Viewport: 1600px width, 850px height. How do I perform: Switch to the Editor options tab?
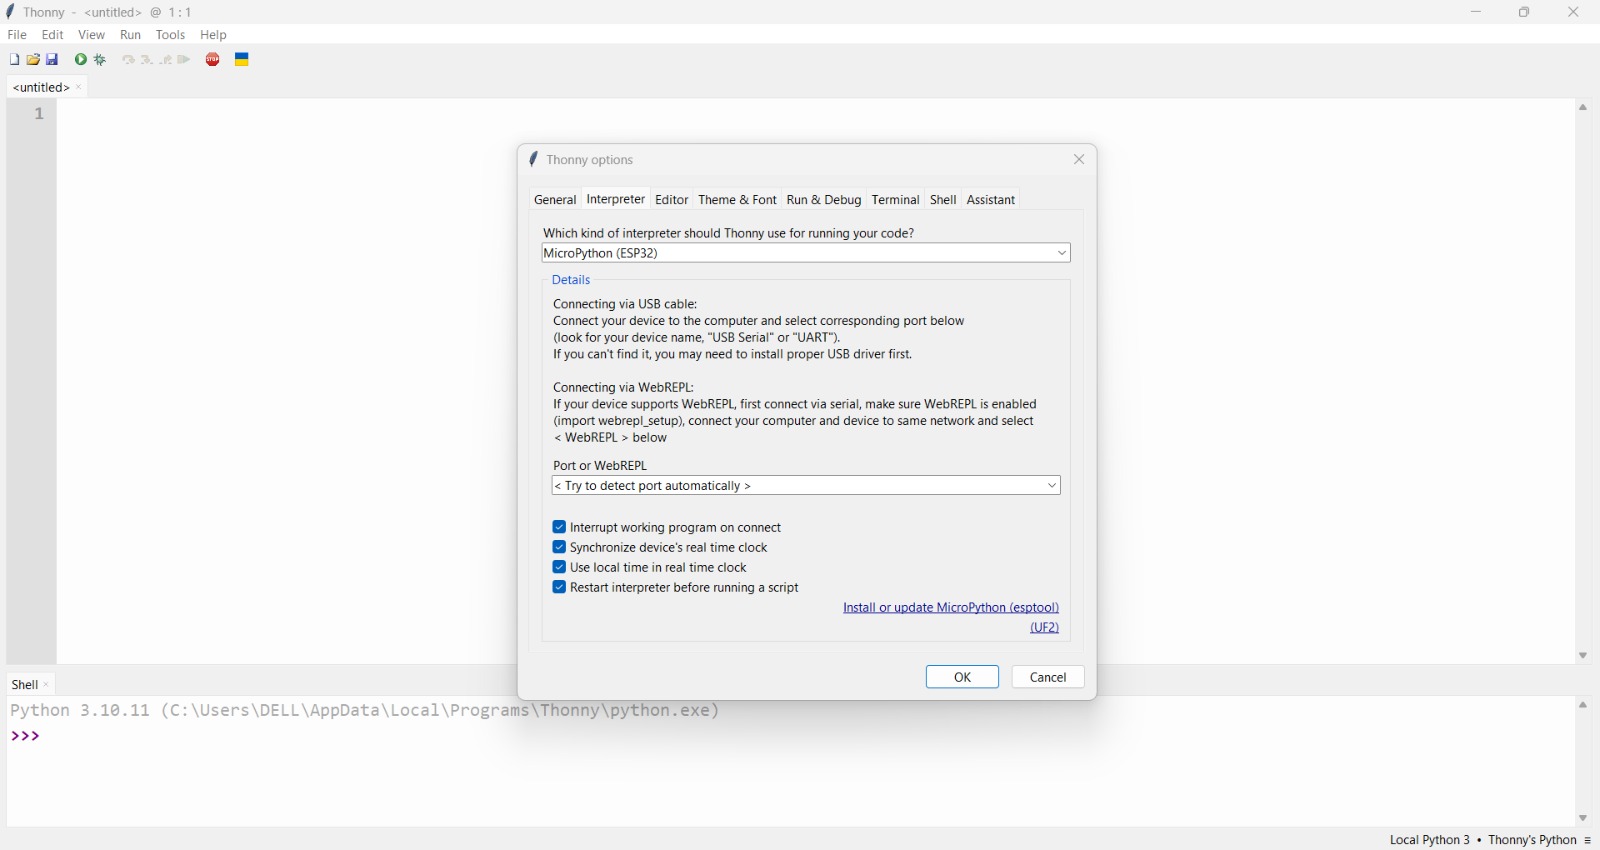click(x=672, y=200)
